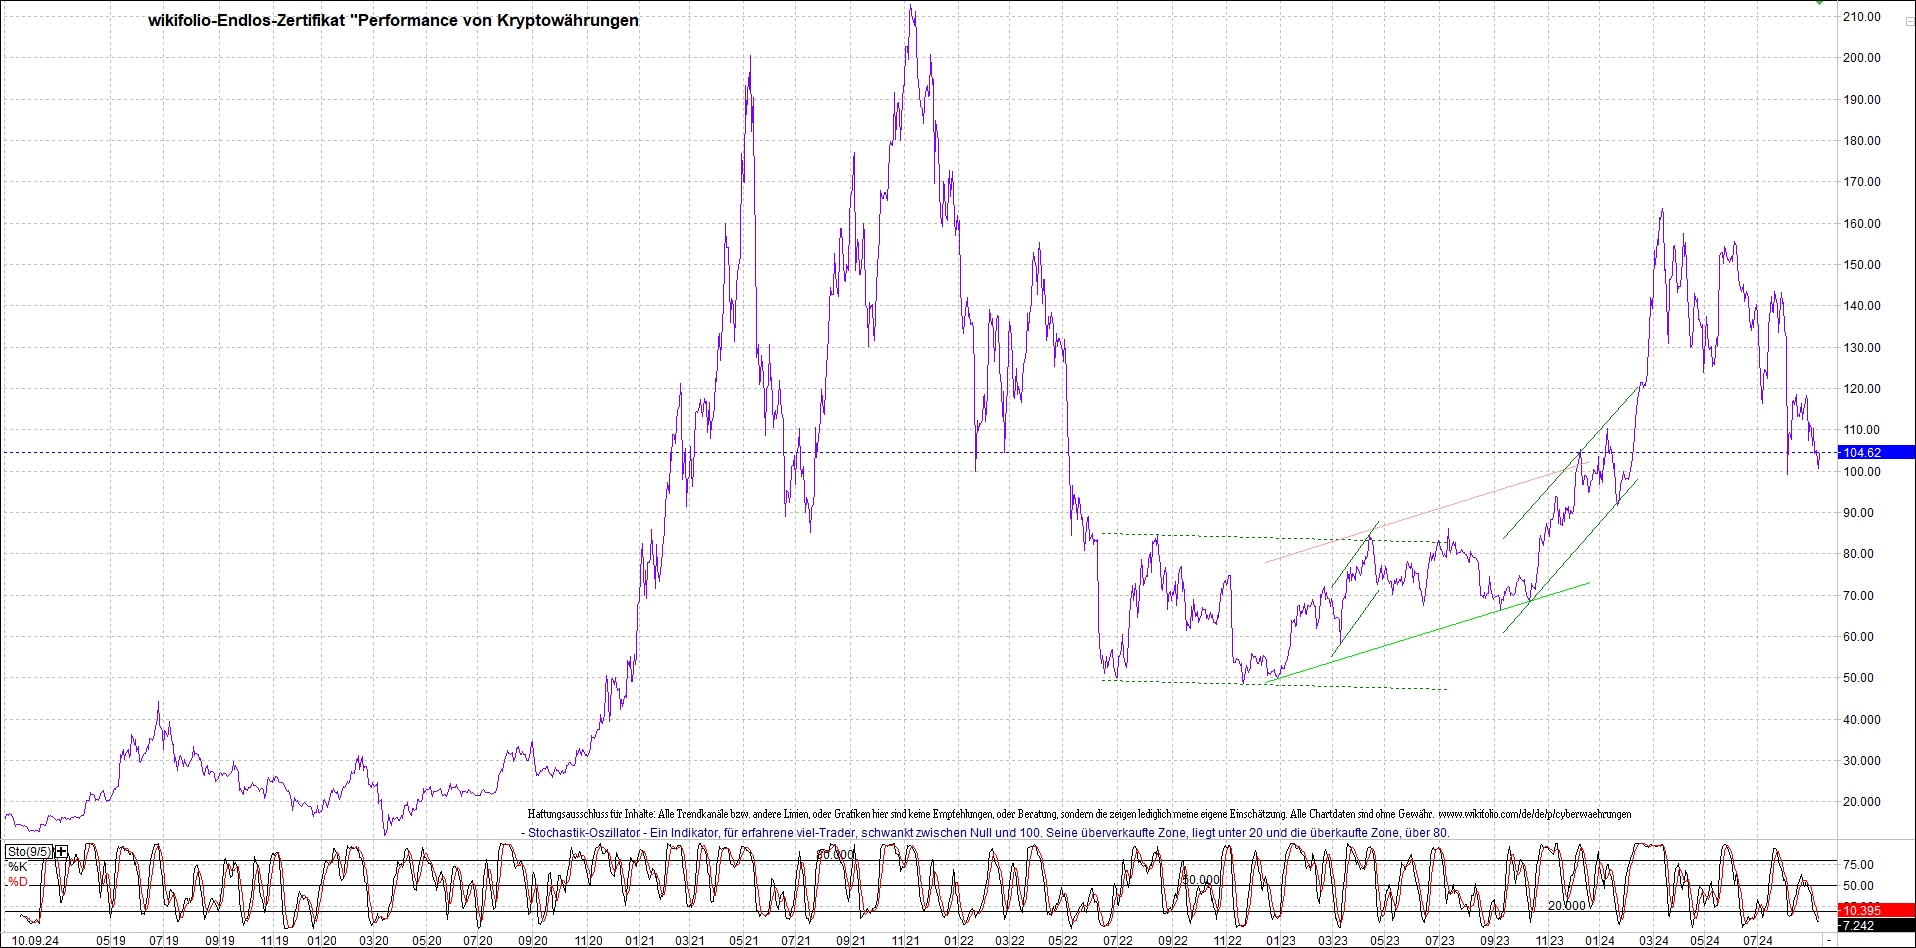Click the 09|23 date axis label
This screenshot has width=1916, height=948.
pos(1495,941)
